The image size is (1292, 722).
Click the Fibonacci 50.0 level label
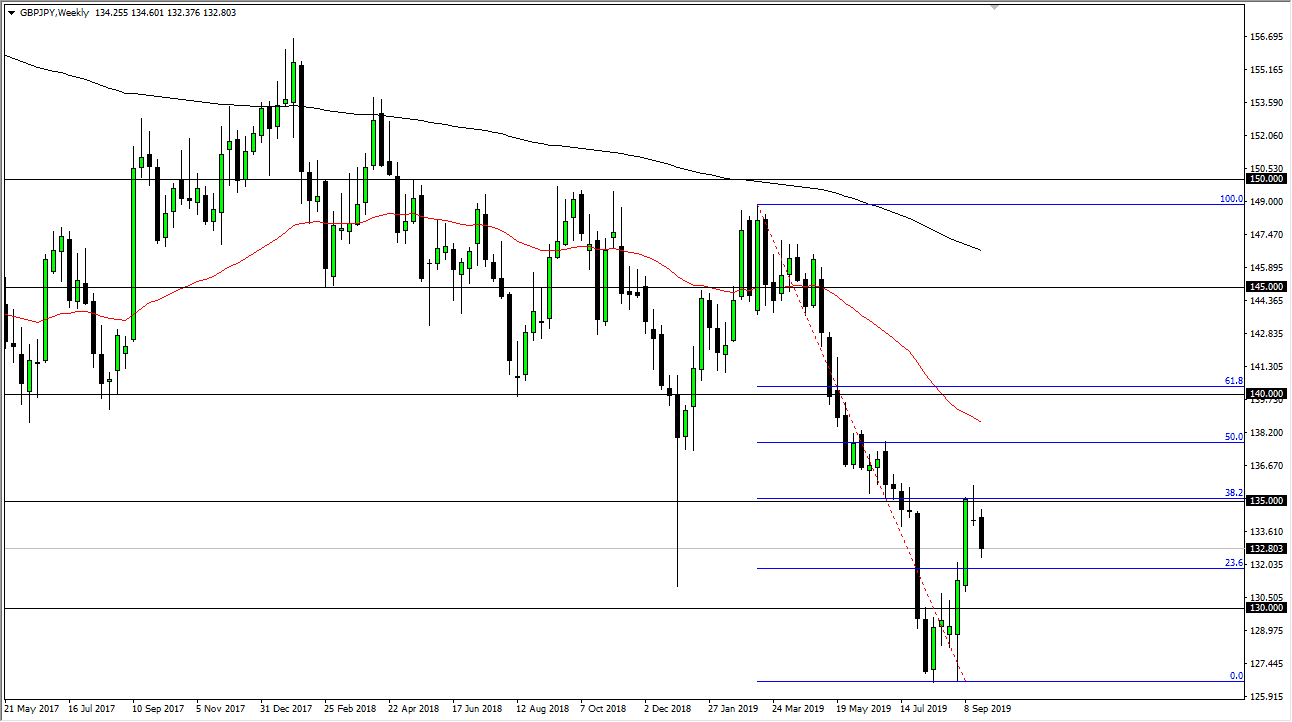tap(1233, 437)
